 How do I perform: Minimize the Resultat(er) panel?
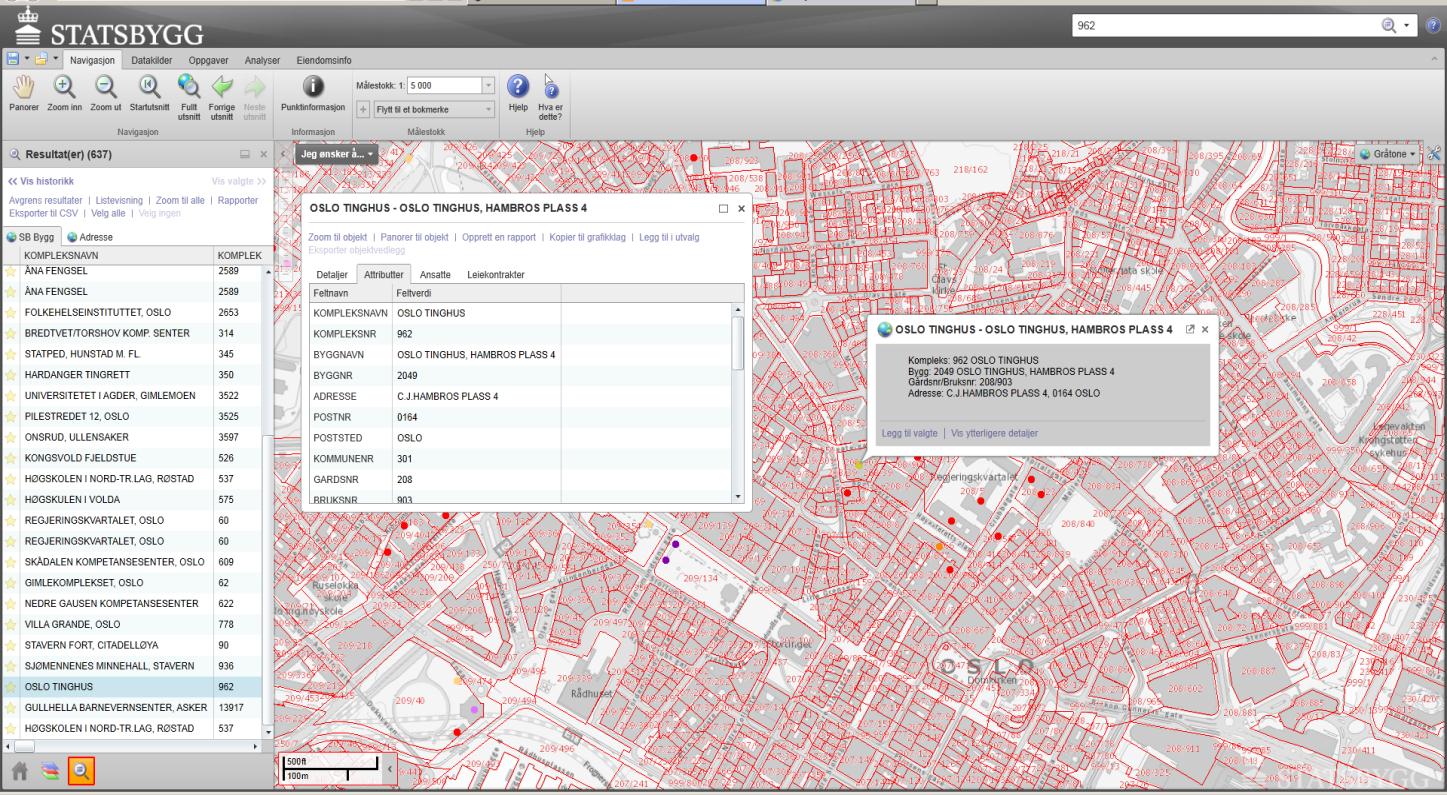point(244,155)
